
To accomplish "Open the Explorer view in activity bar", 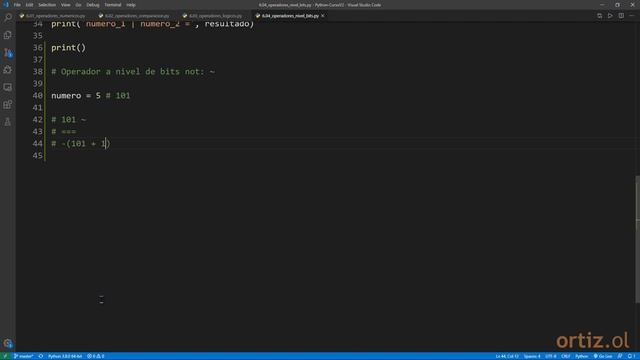I will (x=8, y=35).
